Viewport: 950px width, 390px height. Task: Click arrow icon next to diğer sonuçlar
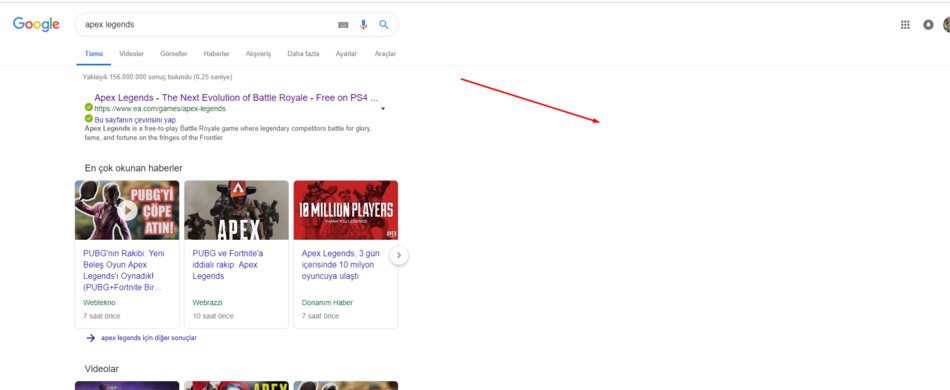click(x=91, y=338)
